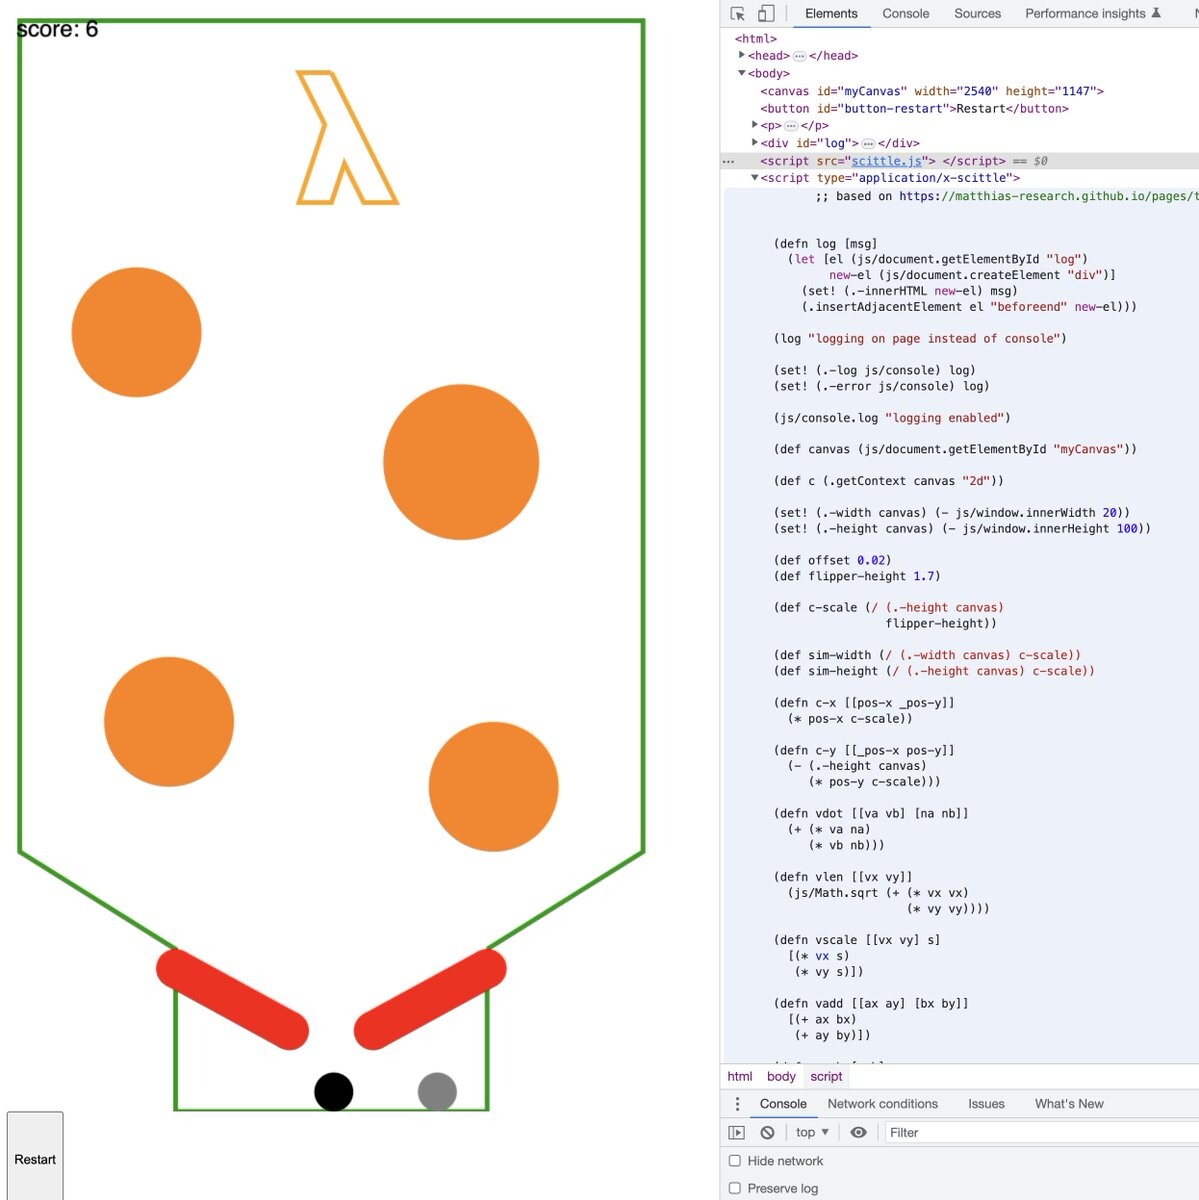This screenshot has height=1200, width=1199.
Task: Show the console sidebar icon
Action: [x=737, y=1133]
